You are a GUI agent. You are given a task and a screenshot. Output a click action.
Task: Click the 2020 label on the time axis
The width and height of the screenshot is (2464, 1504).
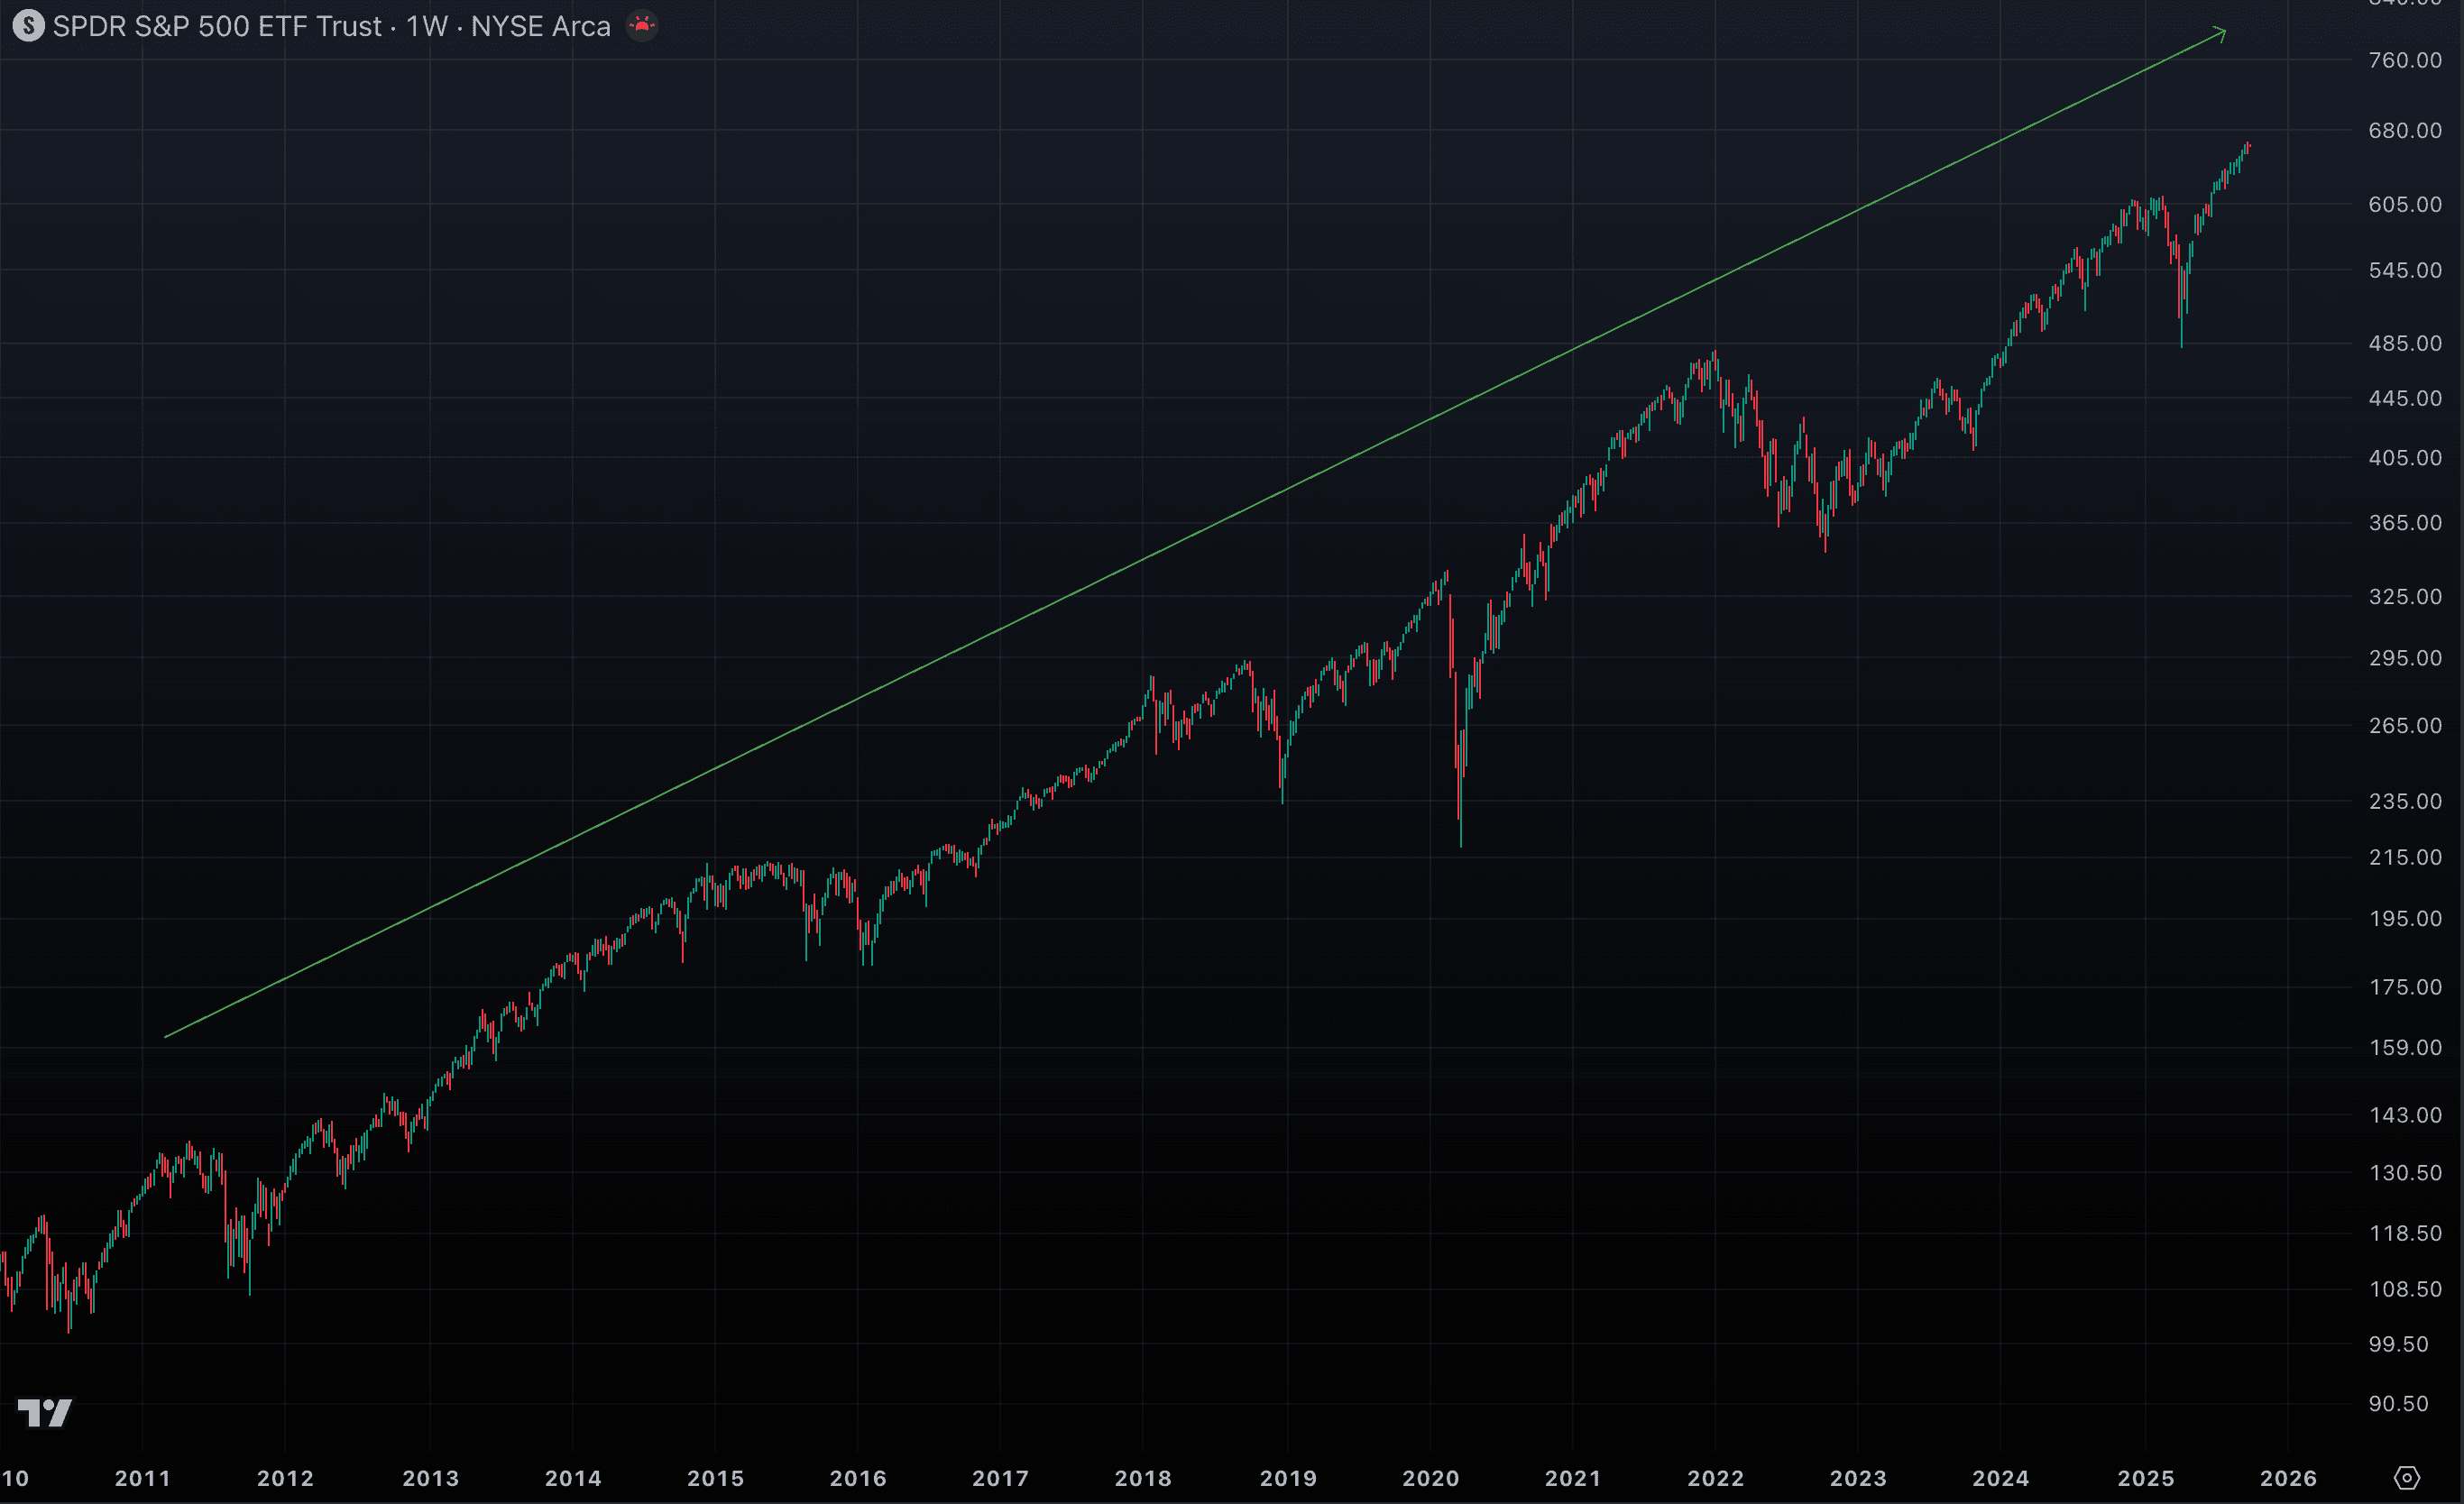tap(1431, 1478)
